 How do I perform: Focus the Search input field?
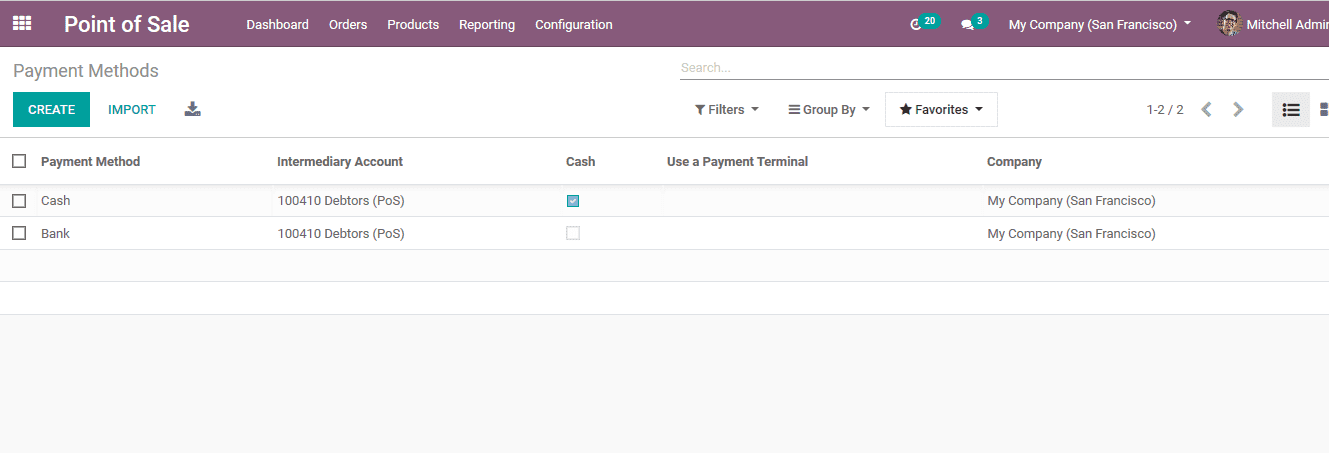coord(1003,68)
